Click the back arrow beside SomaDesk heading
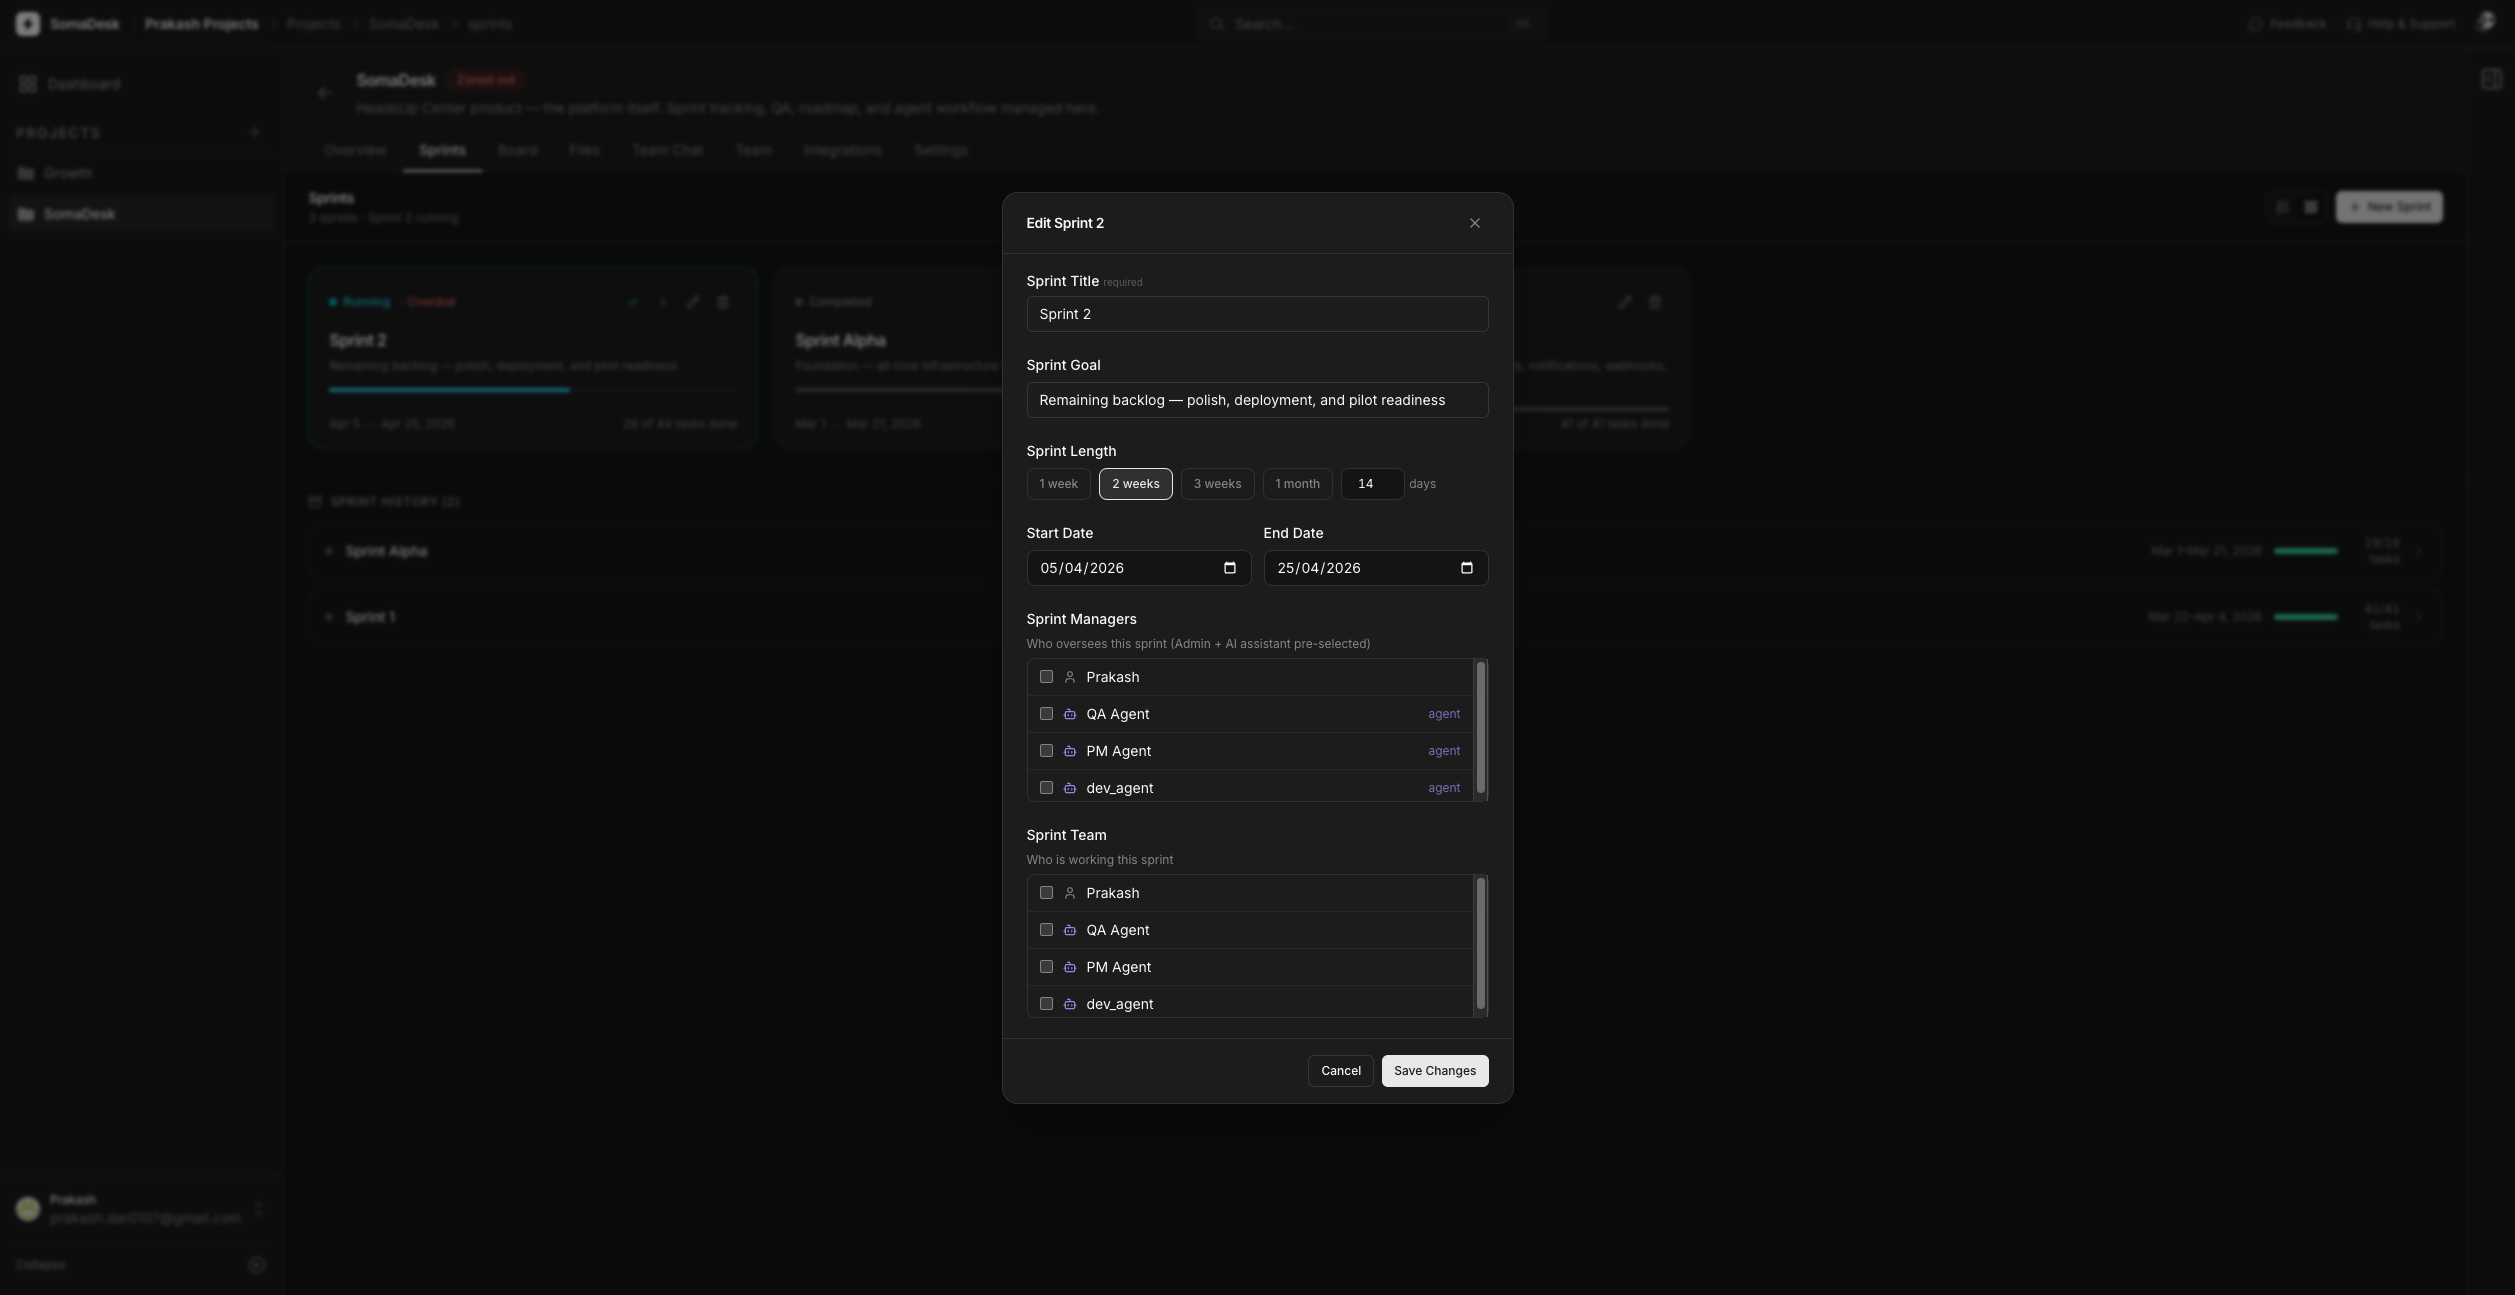 (325, 93)
